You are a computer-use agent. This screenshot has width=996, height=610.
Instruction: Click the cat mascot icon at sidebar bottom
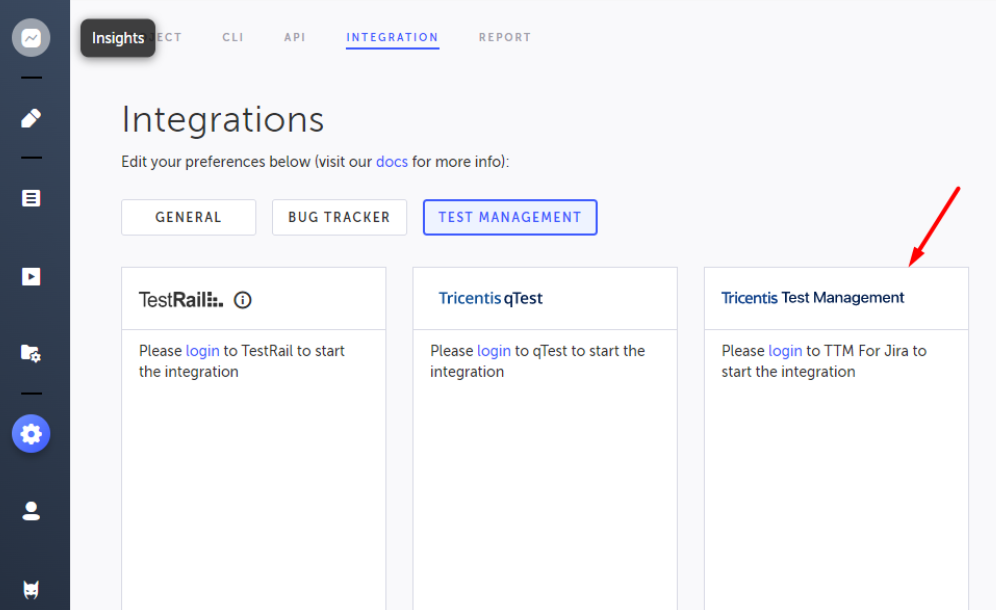pyautogui.click(x=31, y=590)
